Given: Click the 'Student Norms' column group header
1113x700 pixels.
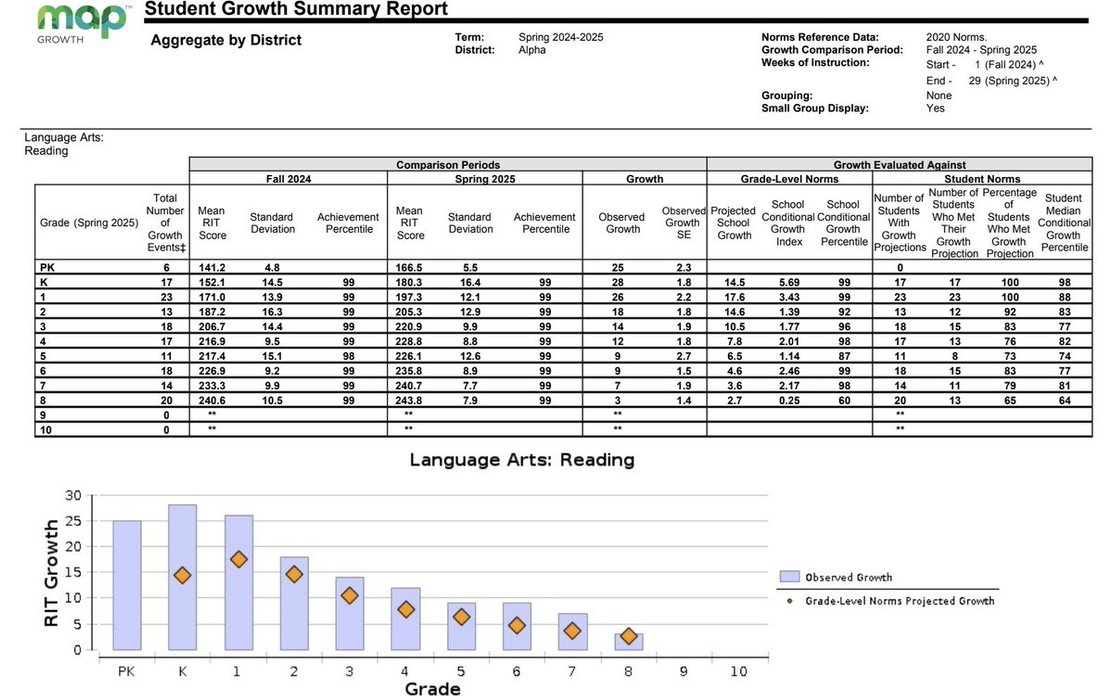Looking at the screenshot, I should click(x=982, y=179).
